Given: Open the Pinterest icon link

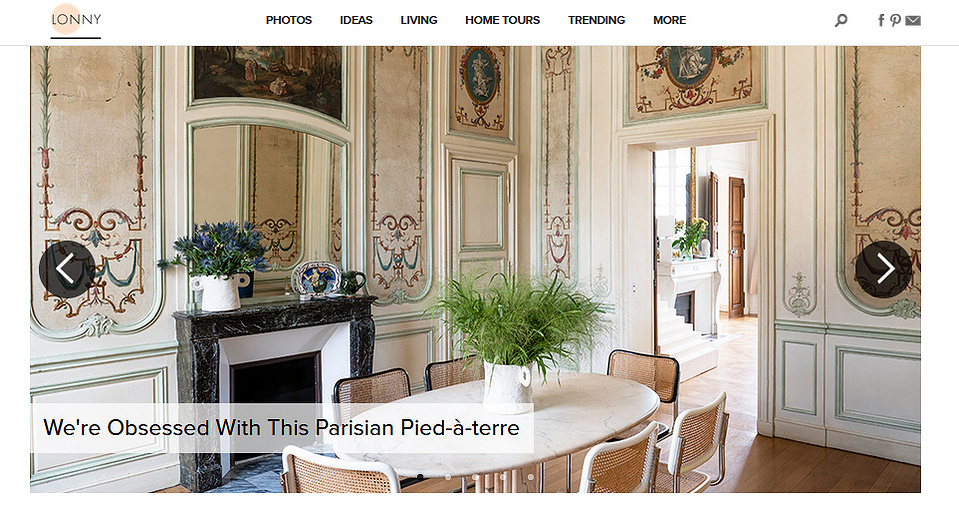Looking at the screenshot, I should (895, 20).
